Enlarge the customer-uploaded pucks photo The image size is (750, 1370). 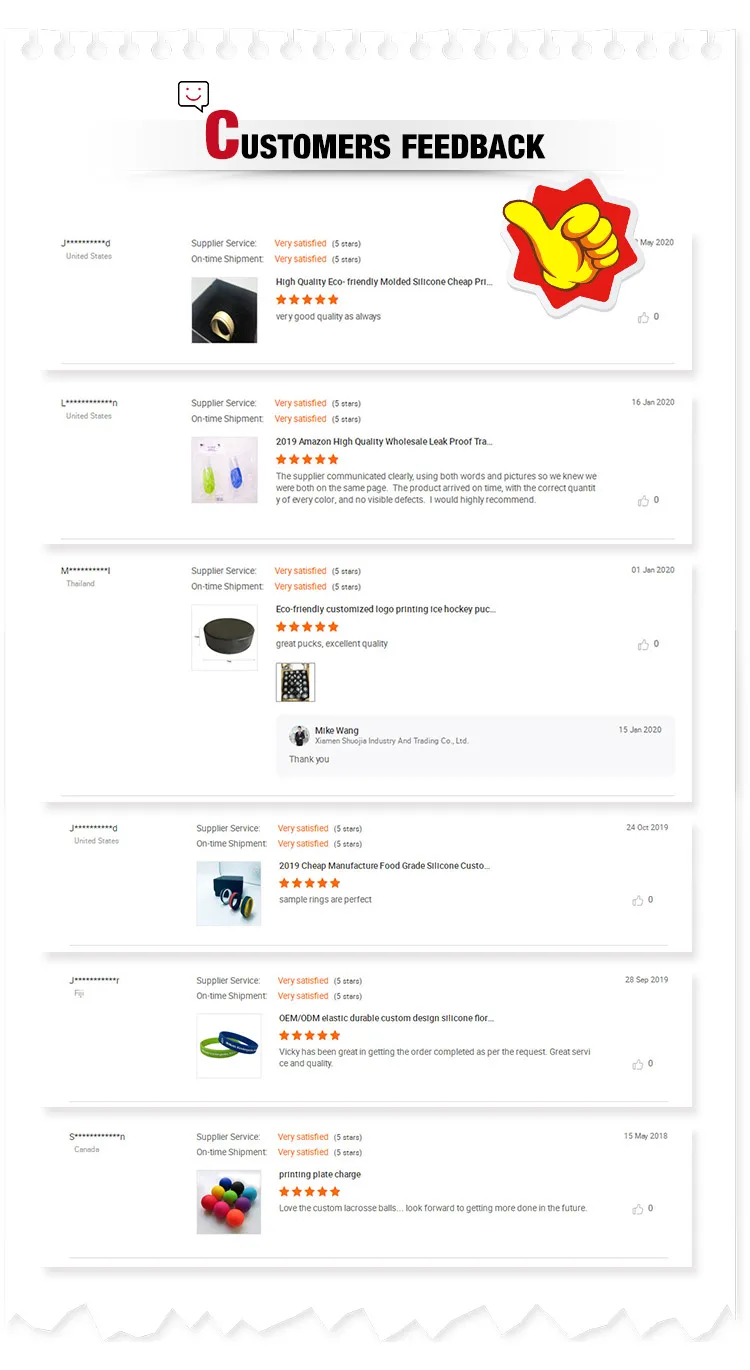click(x=295, y=682)
